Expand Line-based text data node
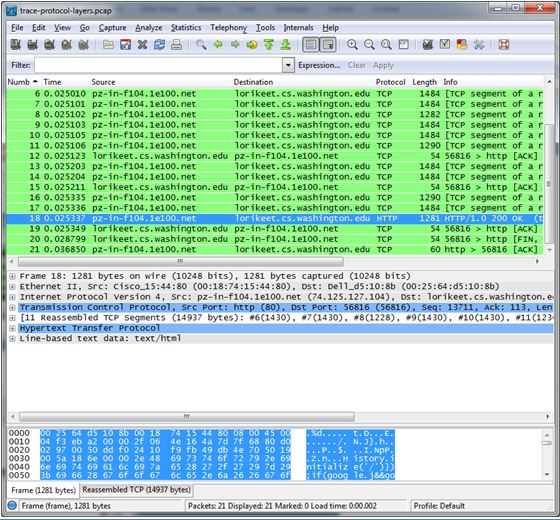Screen dimensions: 560x520 coord(12,339)
